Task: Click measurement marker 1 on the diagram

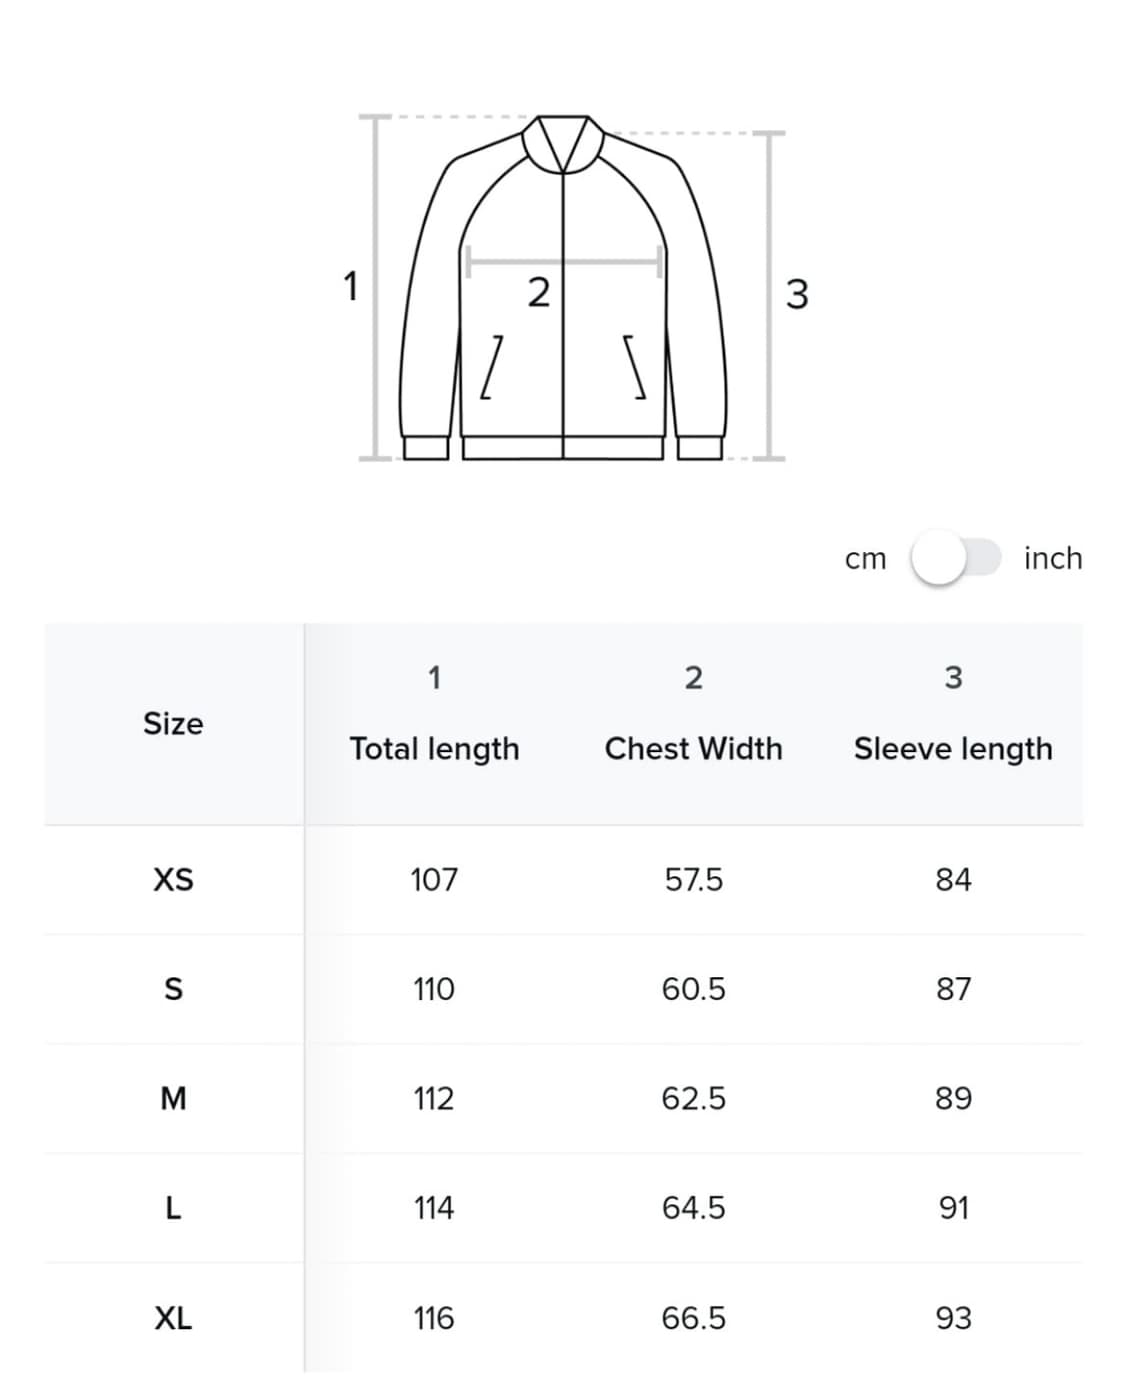Action: coord(350,286)
